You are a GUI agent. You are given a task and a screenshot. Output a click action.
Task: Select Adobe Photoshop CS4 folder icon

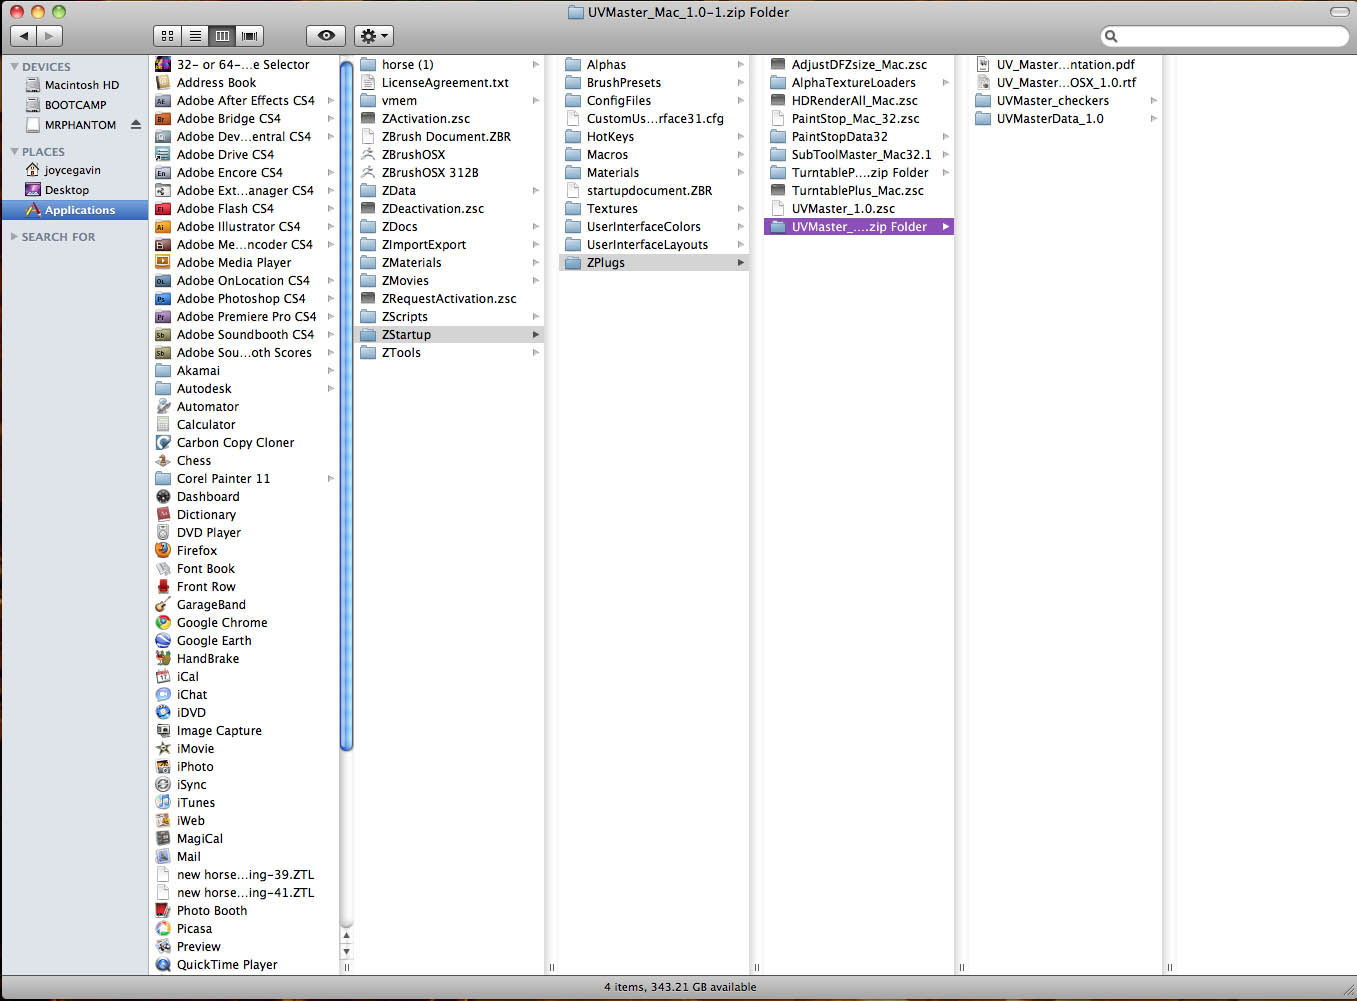point(163,299)
